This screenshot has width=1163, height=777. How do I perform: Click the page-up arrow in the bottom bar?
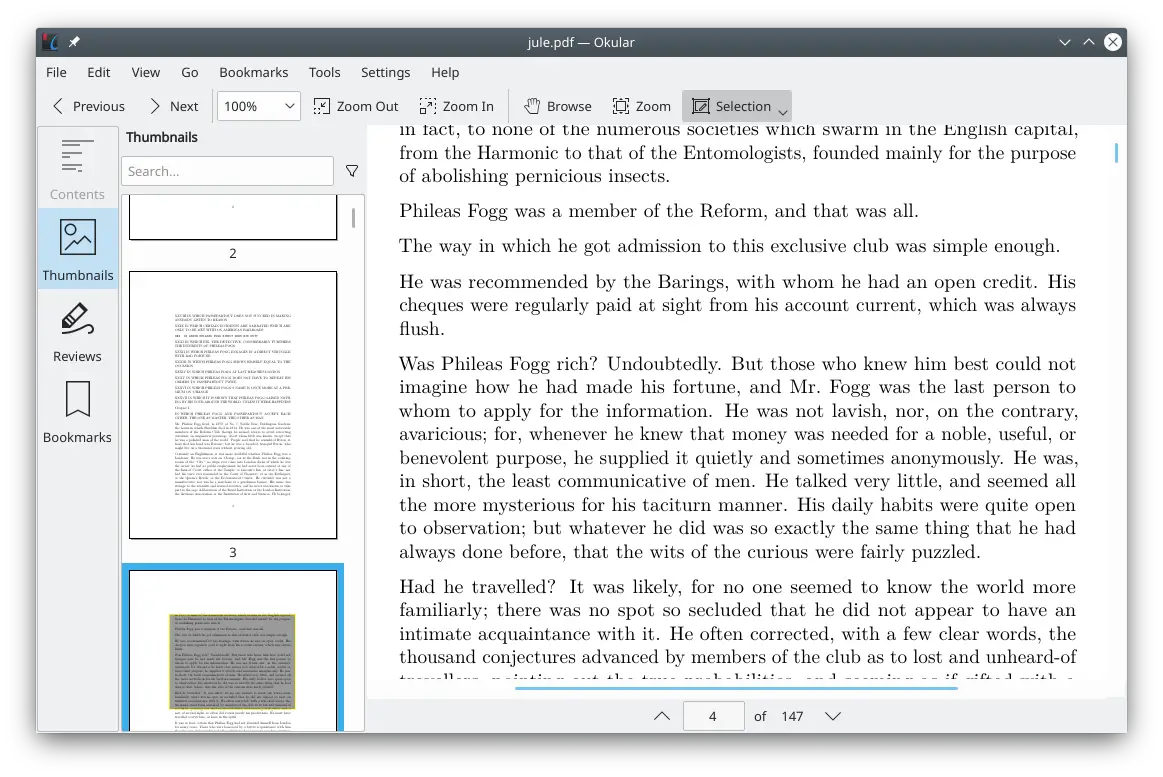click(662, 716)
